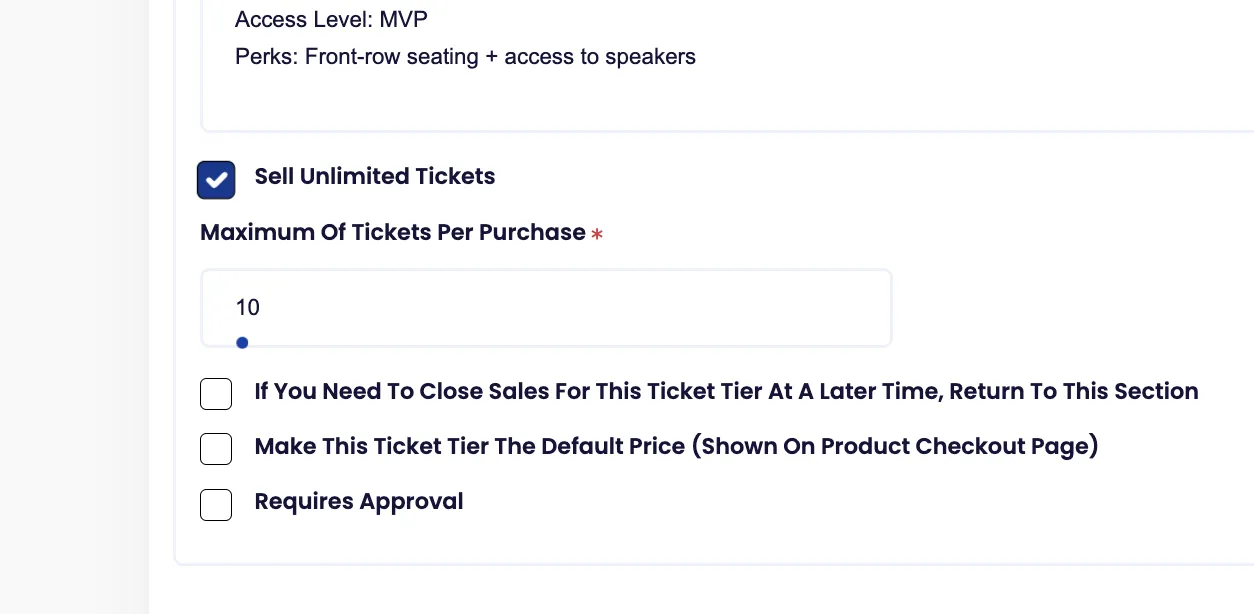Uncheck the Sell Unlimited Tickets checkbox
The image size is (1254, 614).
216,180
